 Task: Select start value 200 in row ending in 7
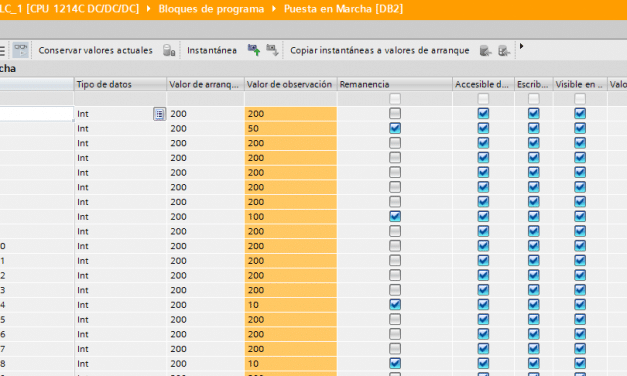coord(205,349)
